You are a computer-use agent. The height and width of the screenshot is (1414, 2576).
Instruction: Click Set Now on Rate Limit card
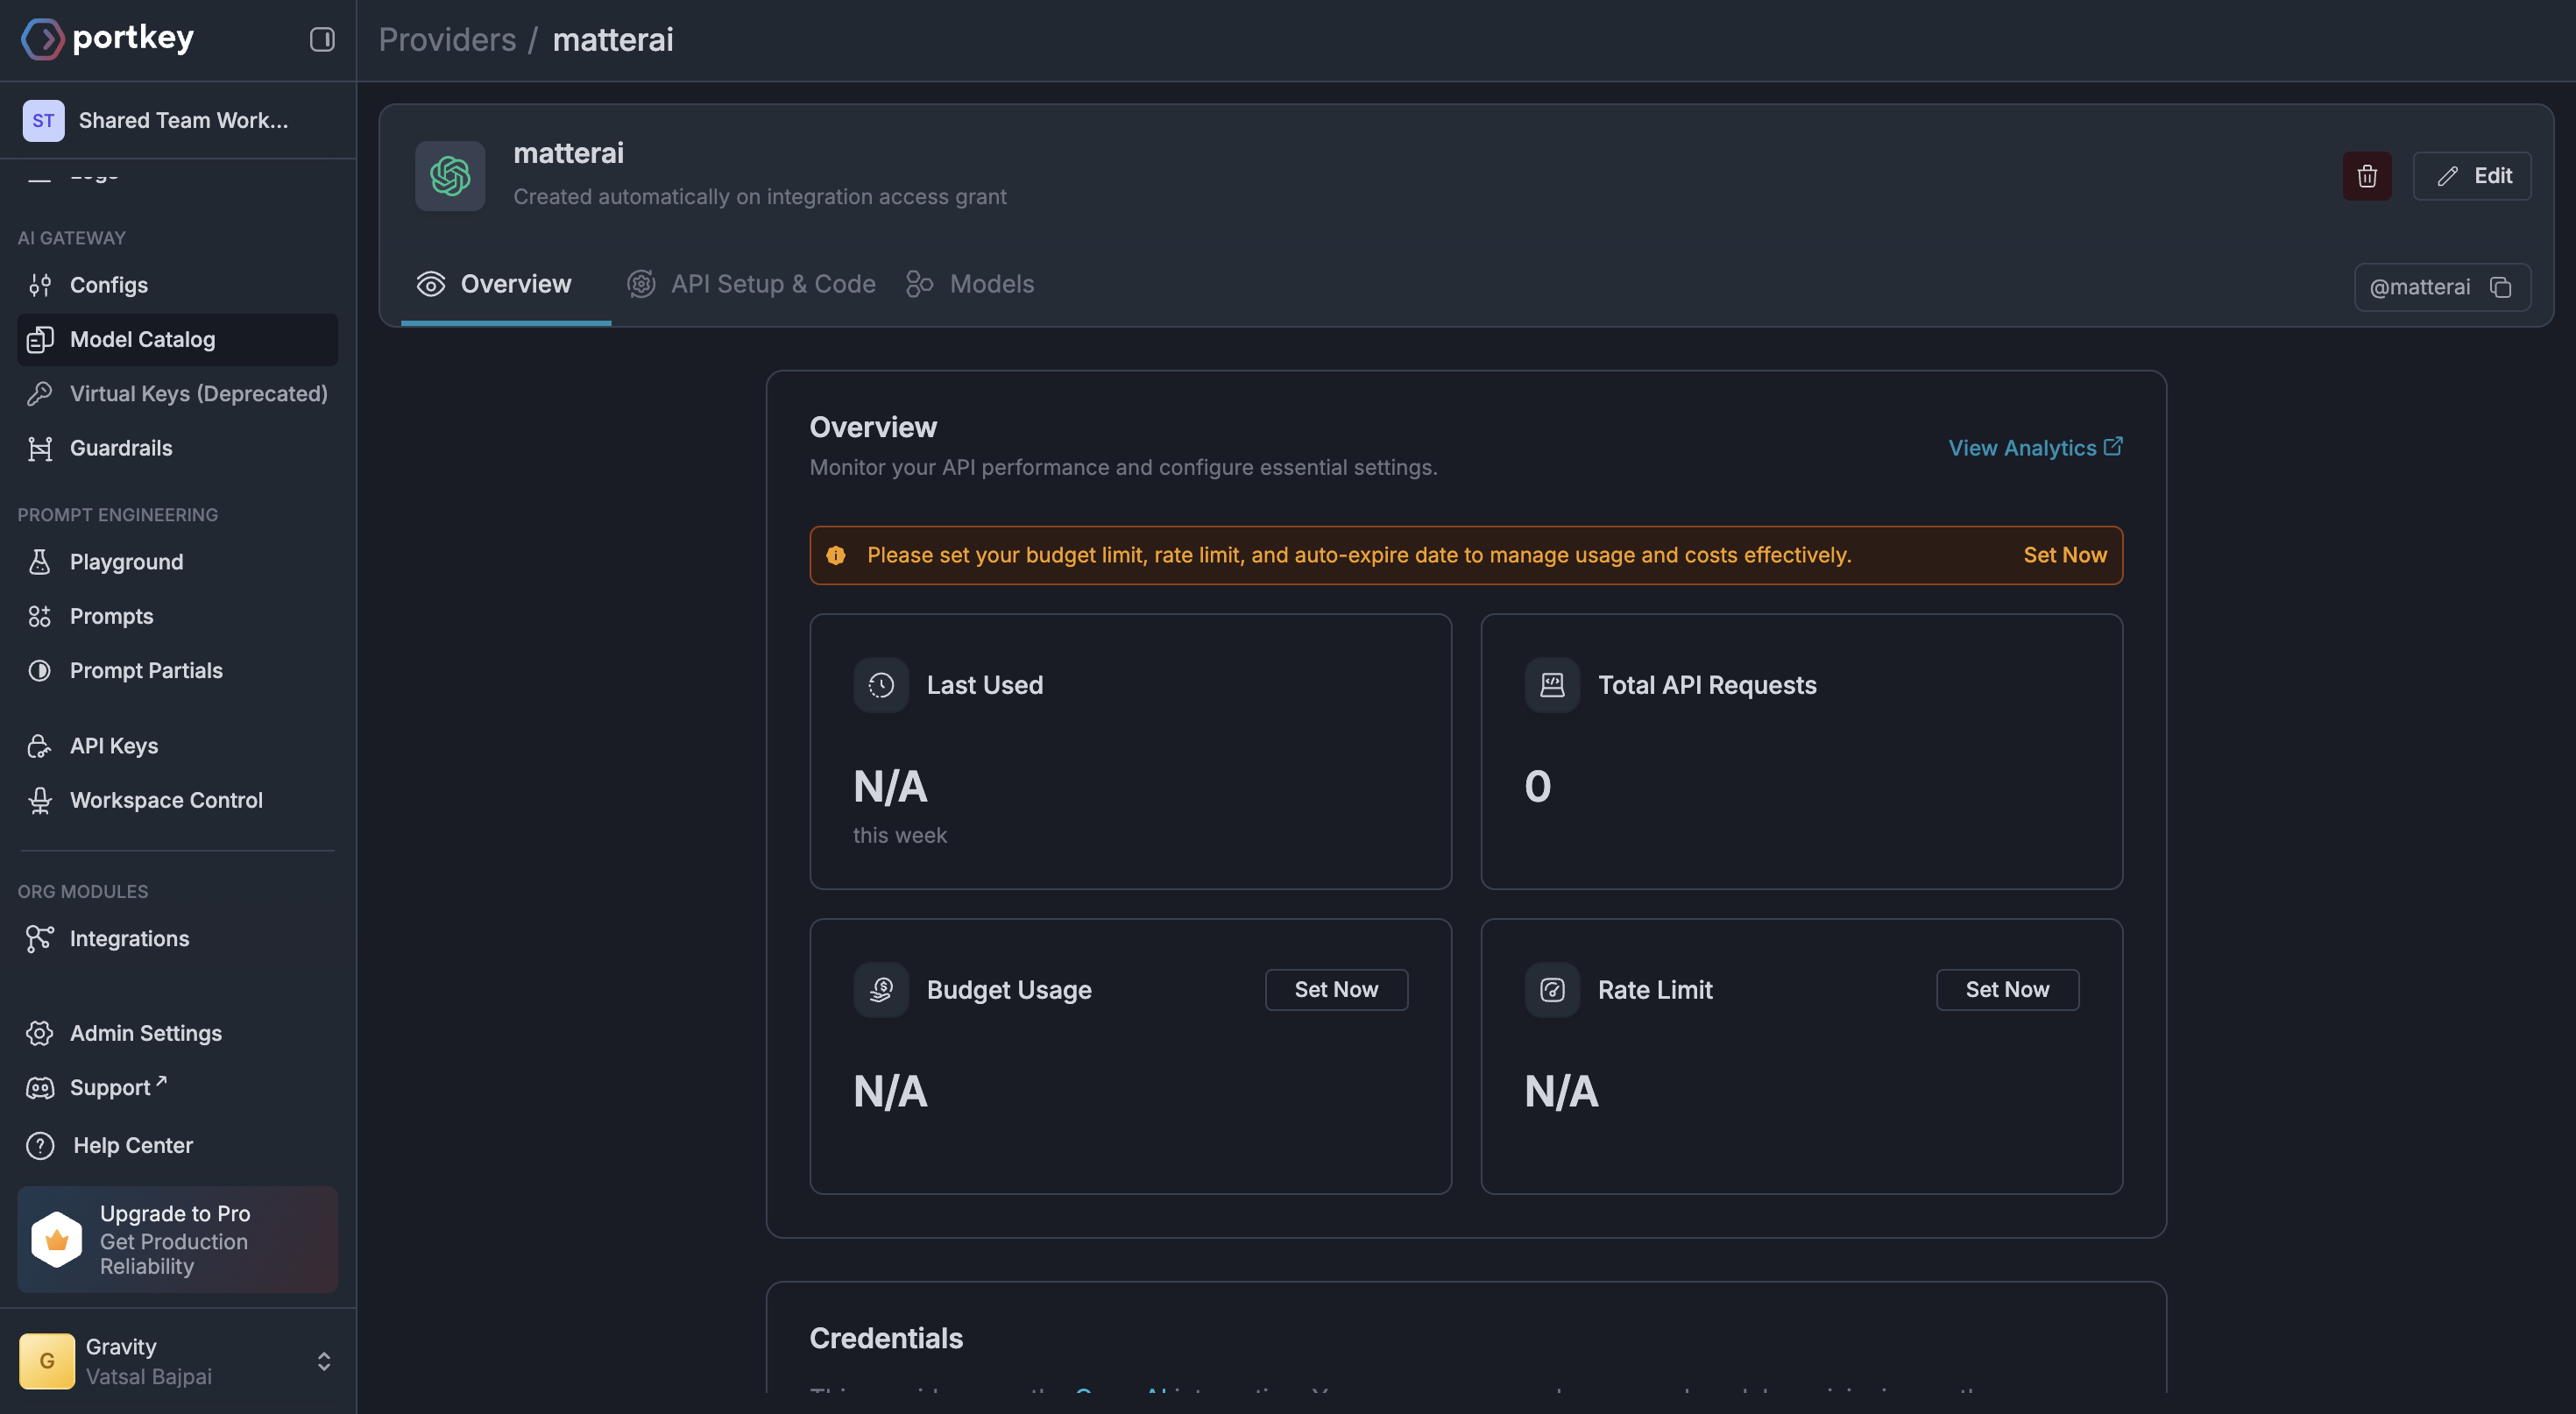click(2006, 989)
